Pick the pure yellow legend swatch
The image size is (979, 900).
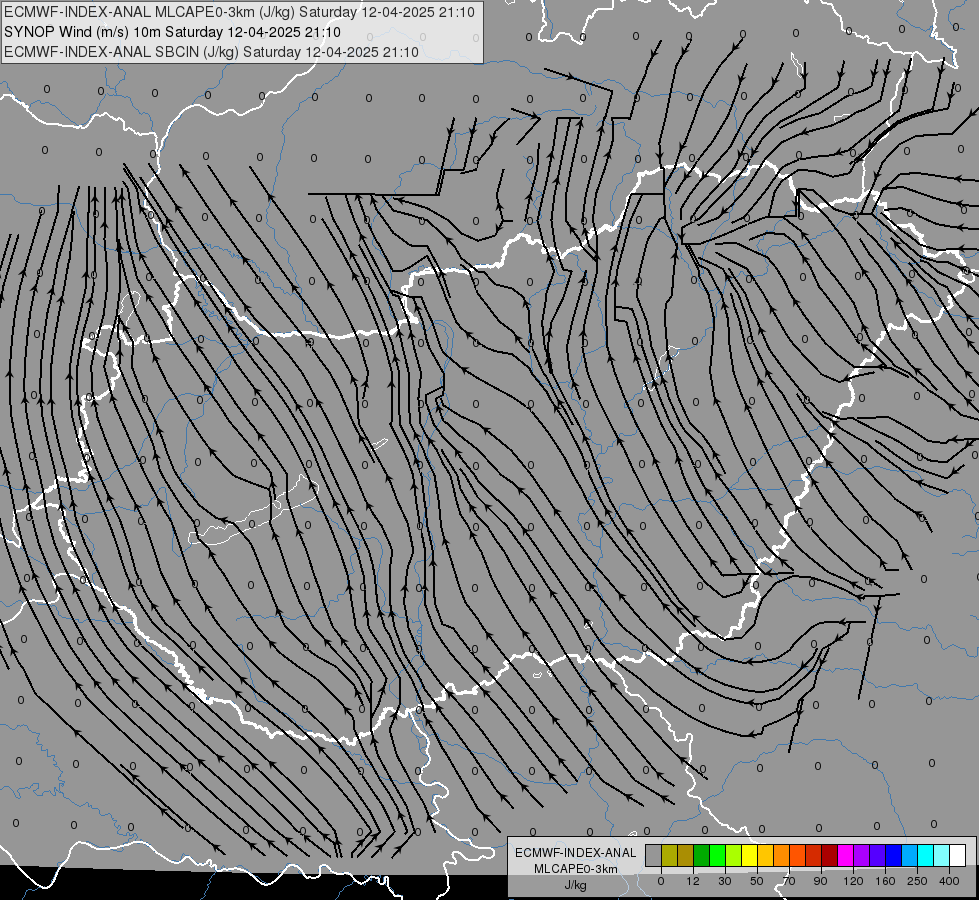750,855
